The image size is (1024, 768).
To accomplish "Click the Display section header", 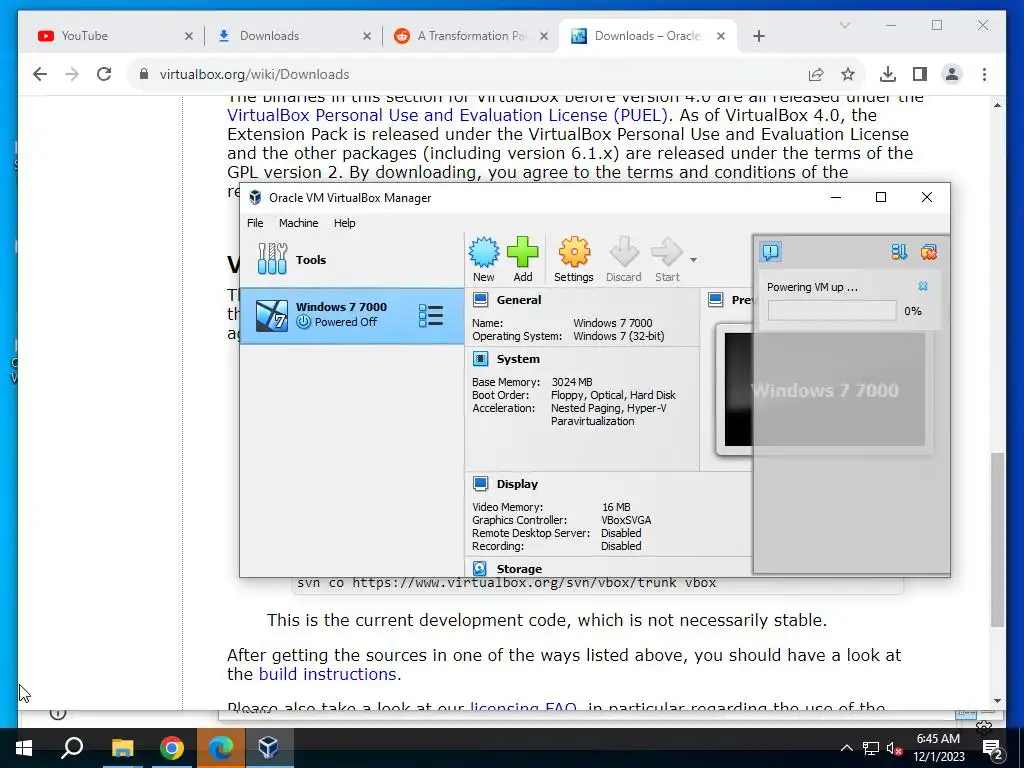I will pyautogui.click(x=517, y=484).
